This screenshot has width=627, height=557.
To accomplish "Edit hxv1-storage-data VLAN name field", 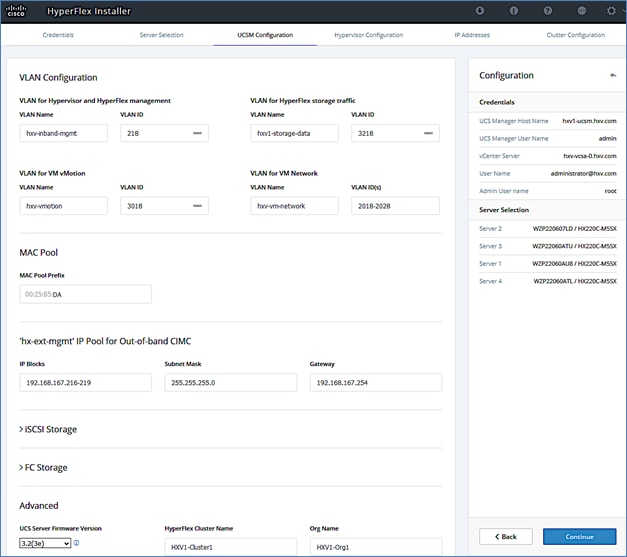I will pyautogui.click(x=294, y=133).
